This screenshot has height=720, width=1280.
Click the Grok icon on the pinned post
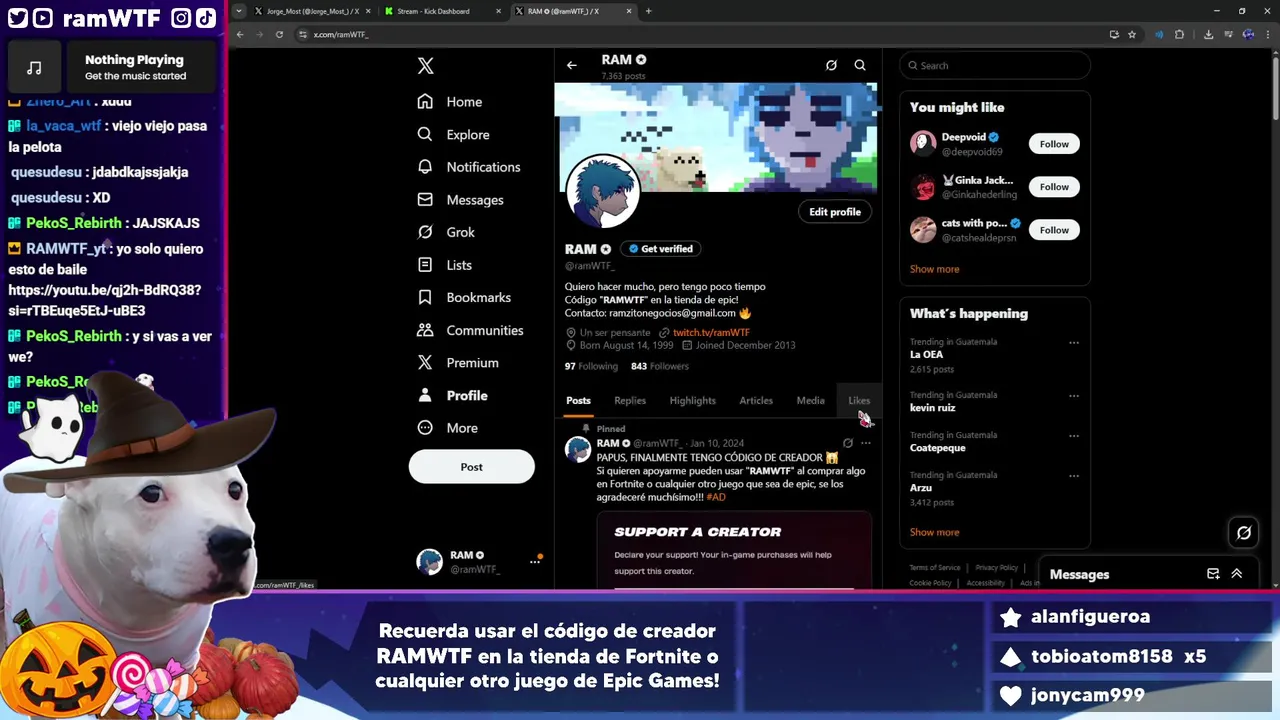click(x=848, y=443)
